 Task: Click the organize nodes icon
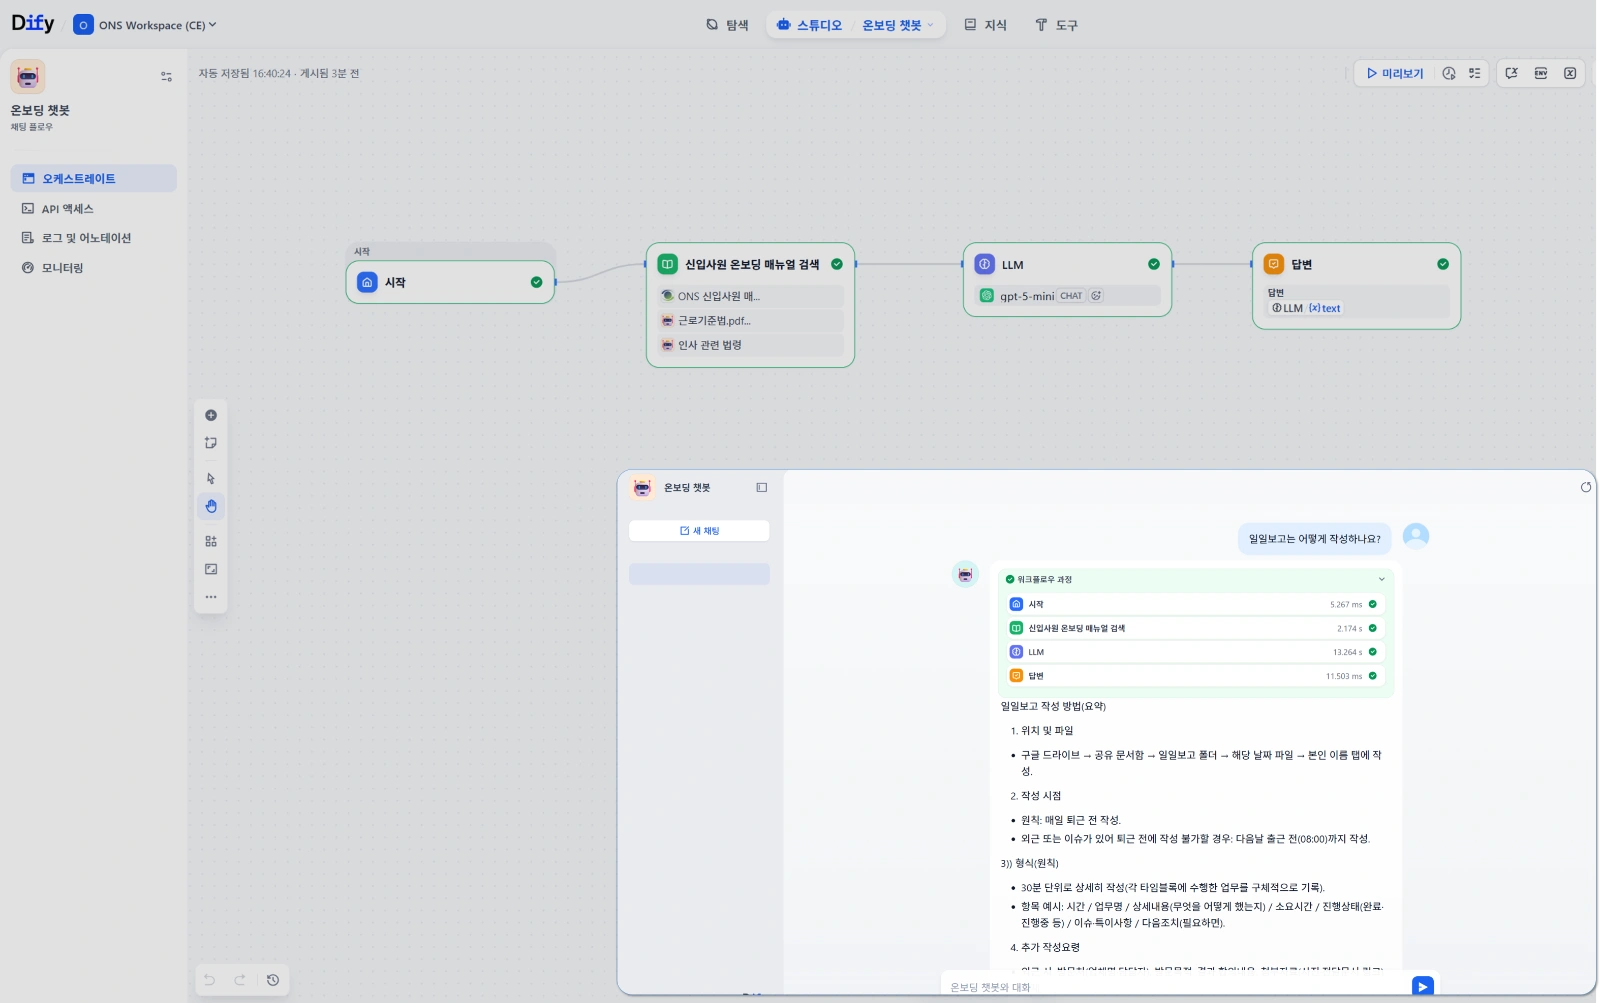pyautogui.click(x=211, y=541)
